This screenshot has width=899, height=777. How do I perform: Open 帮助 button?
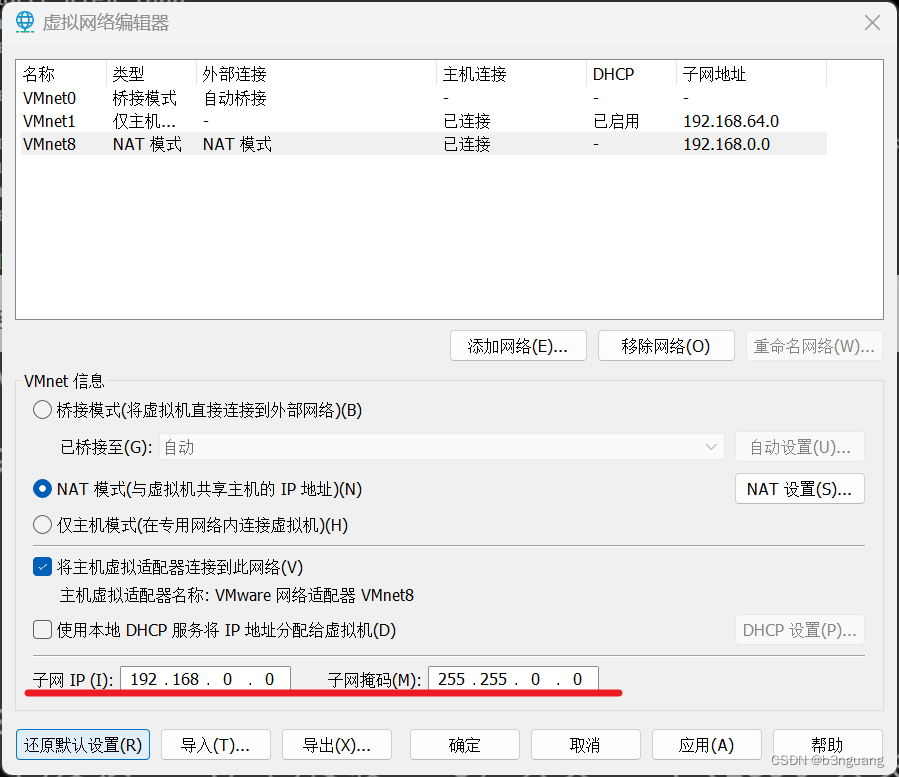[828, 745]
